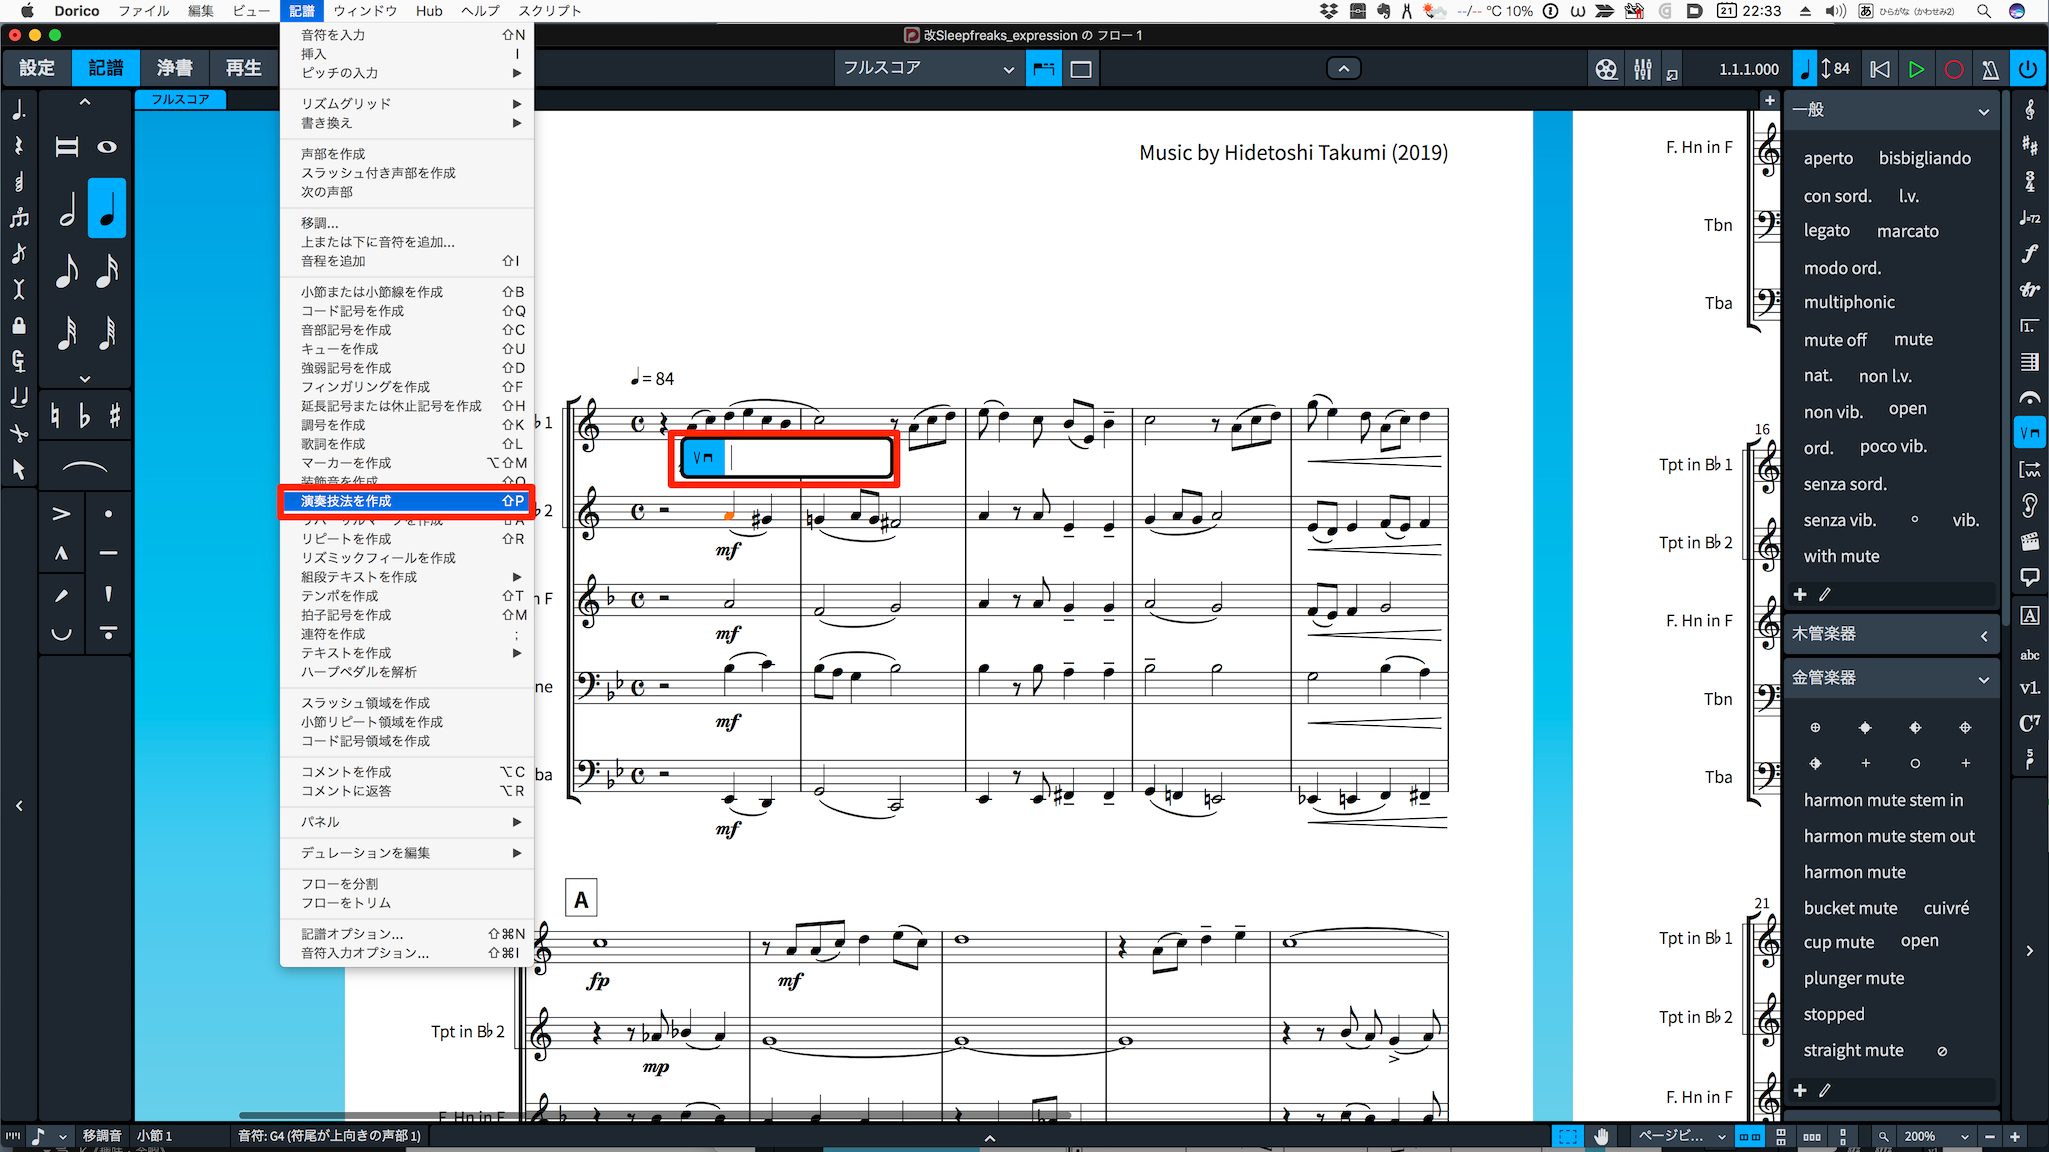Insert the straight mute playing technique
Screen dimensions: 2049x1152
(x=1853, y=1050)
